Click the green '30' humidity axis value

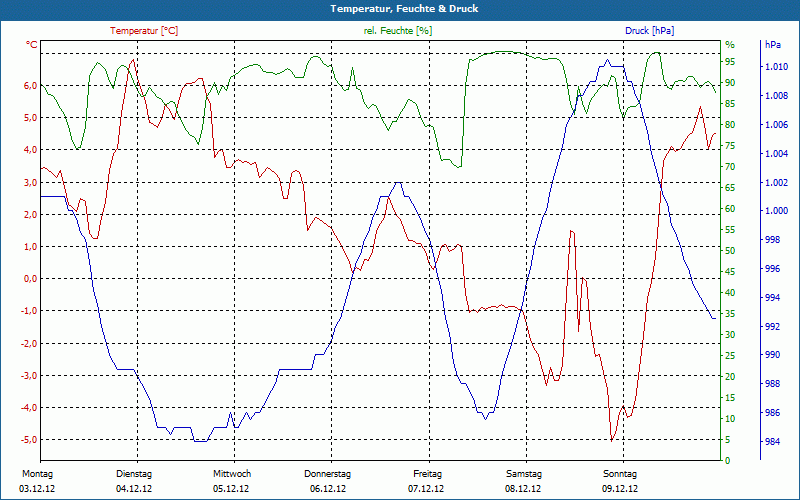pyautogui.click(x=730, y=335)
